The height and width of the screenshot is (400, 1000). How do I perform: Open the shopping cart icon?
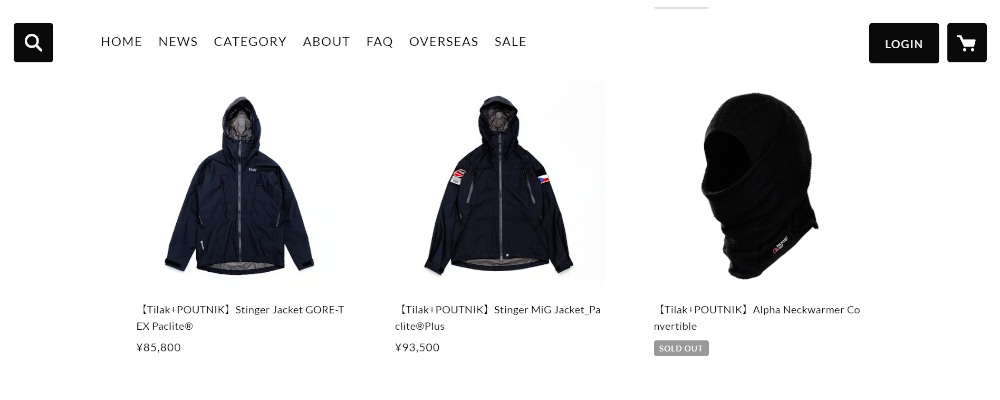966,43
